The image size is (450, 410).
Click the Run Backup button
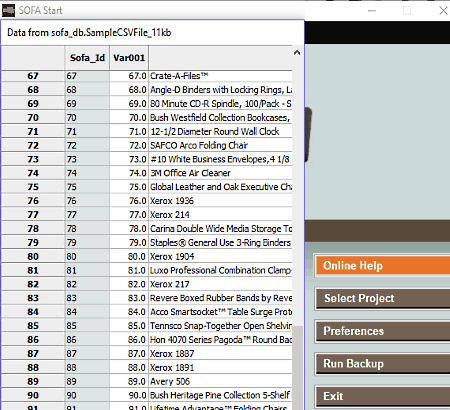tap(383, 364)
